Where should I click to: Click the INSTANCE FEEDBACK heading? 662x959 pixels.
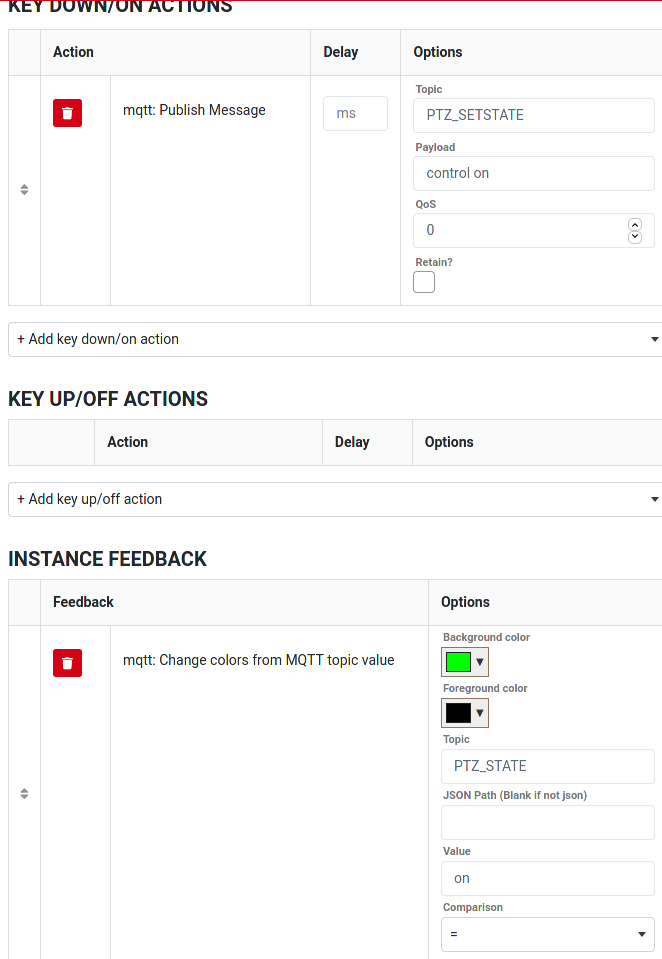tap(107, 559)
